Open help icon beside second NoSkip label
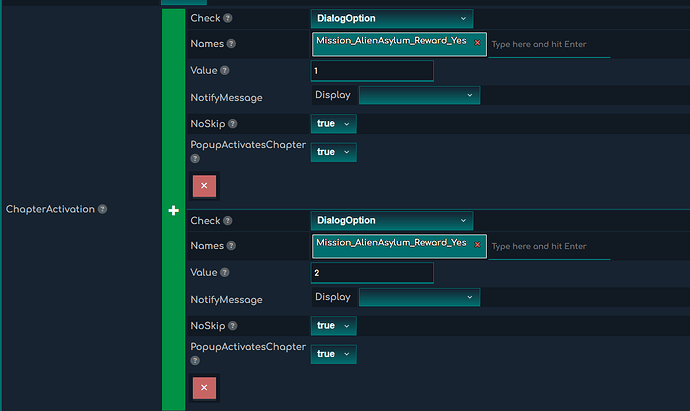 (x=233, y=326)
